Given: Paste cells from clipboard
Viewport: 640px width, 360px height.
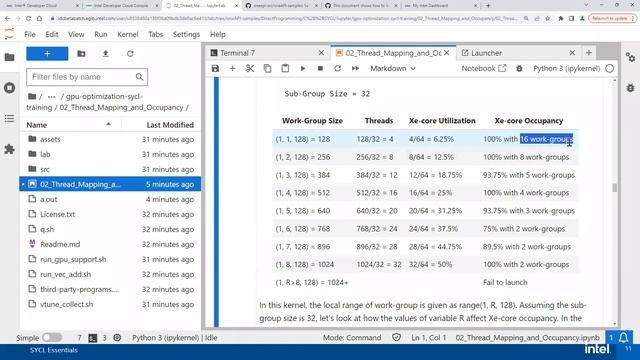Looking at the screenshot, I should [x=285, y=69].
